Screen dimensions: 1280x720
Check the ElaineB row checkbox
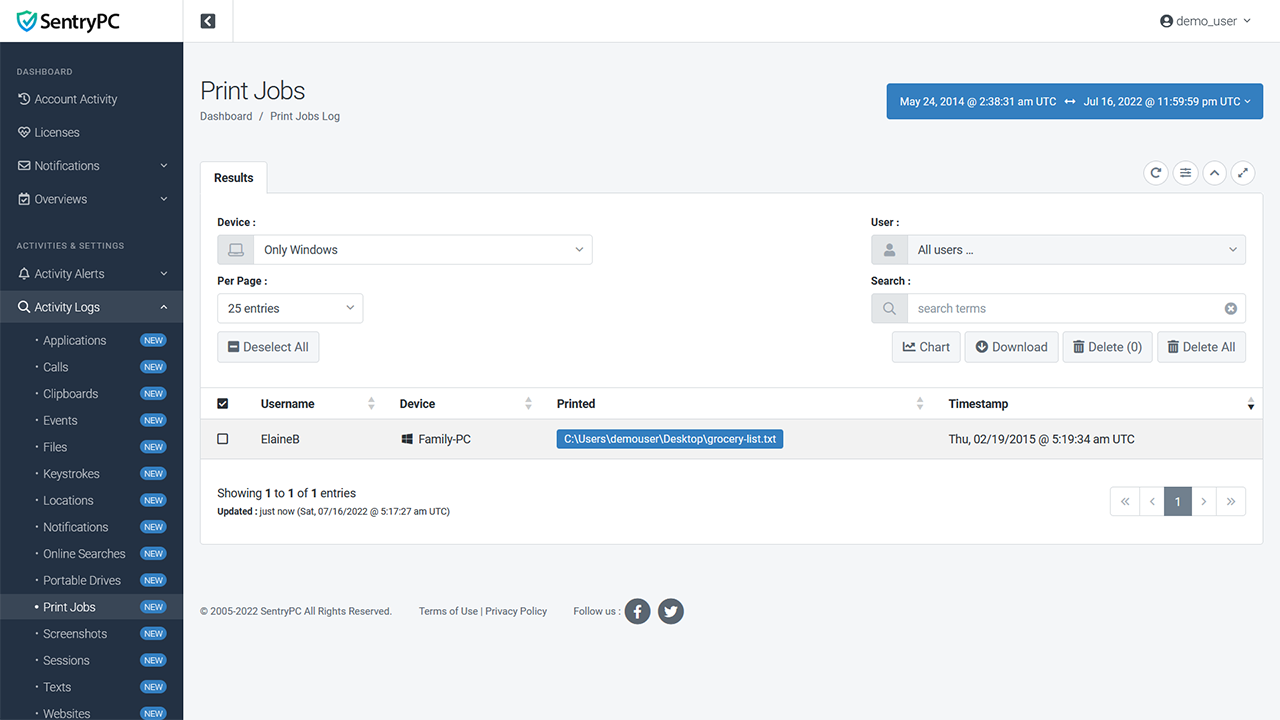click(x=223, y=439)
